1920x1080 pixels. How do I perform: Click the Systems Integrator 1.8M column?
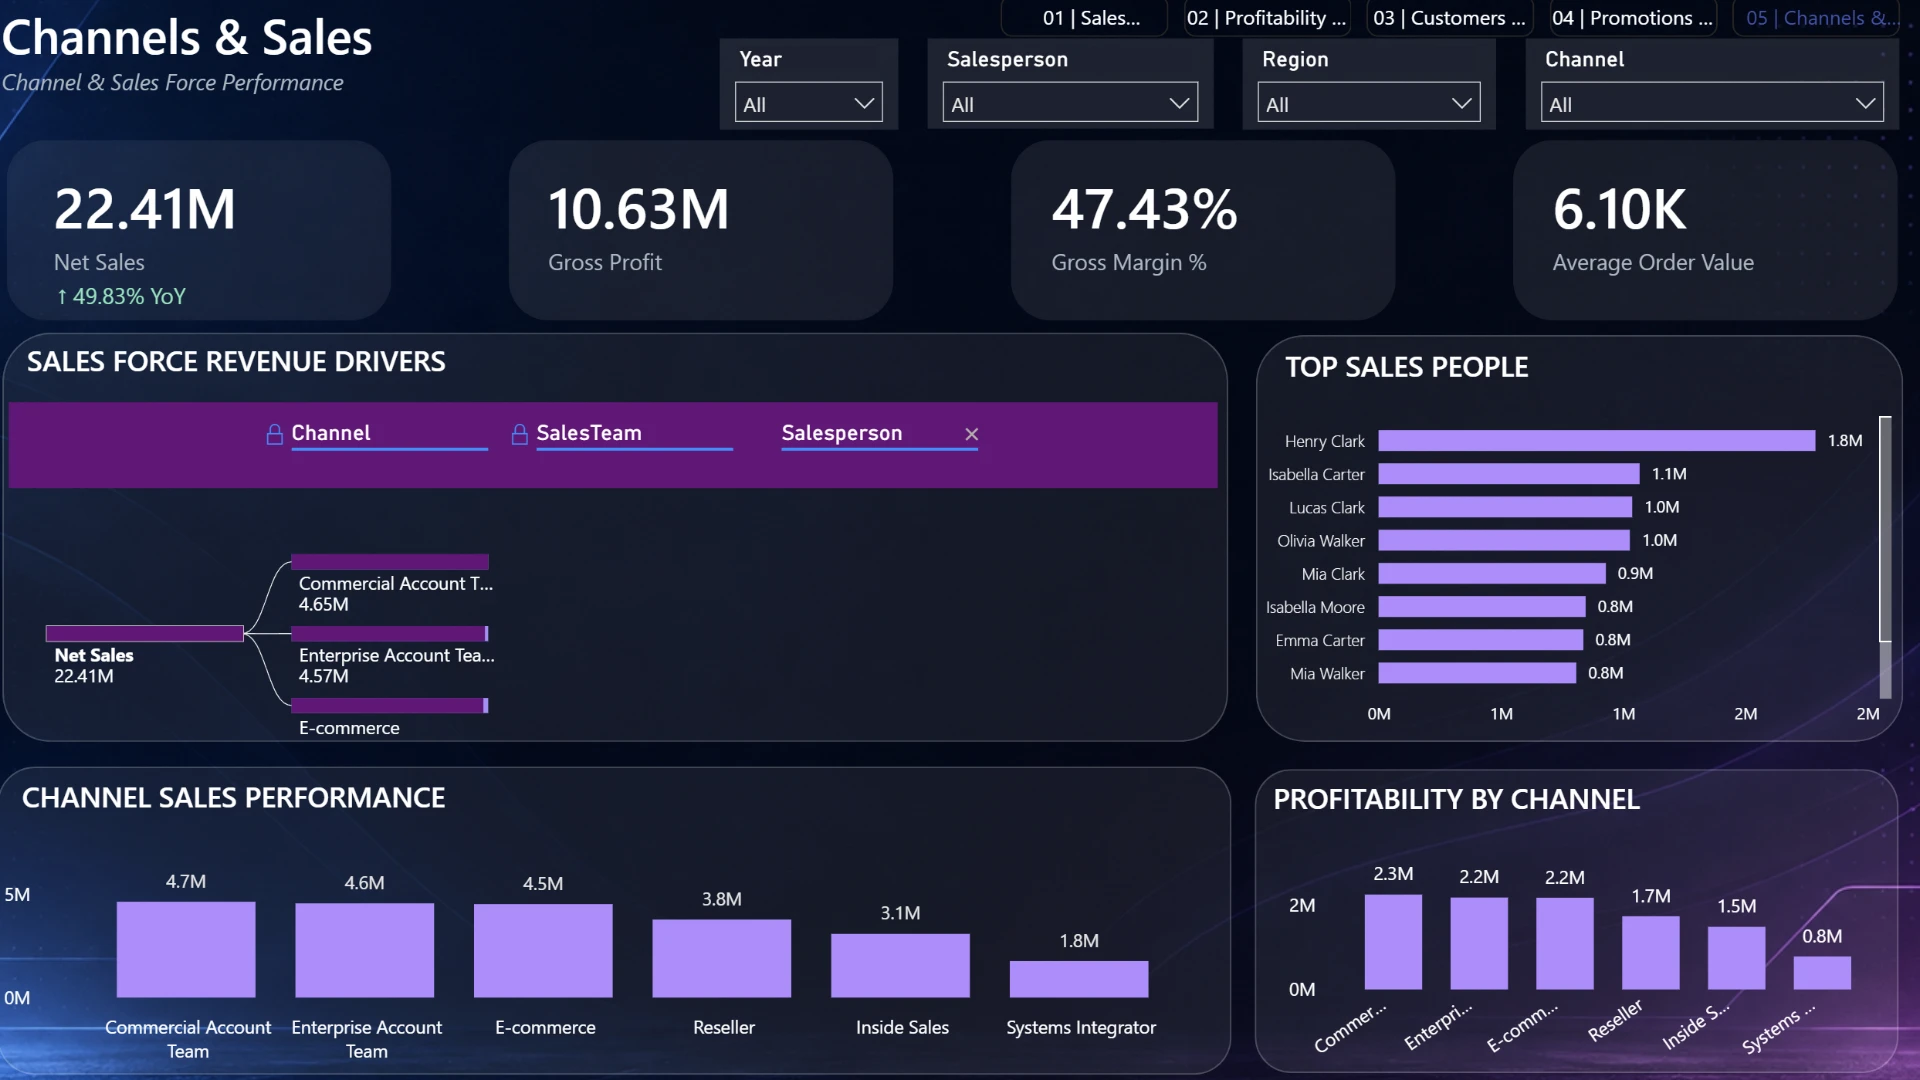coord(1079,979)
